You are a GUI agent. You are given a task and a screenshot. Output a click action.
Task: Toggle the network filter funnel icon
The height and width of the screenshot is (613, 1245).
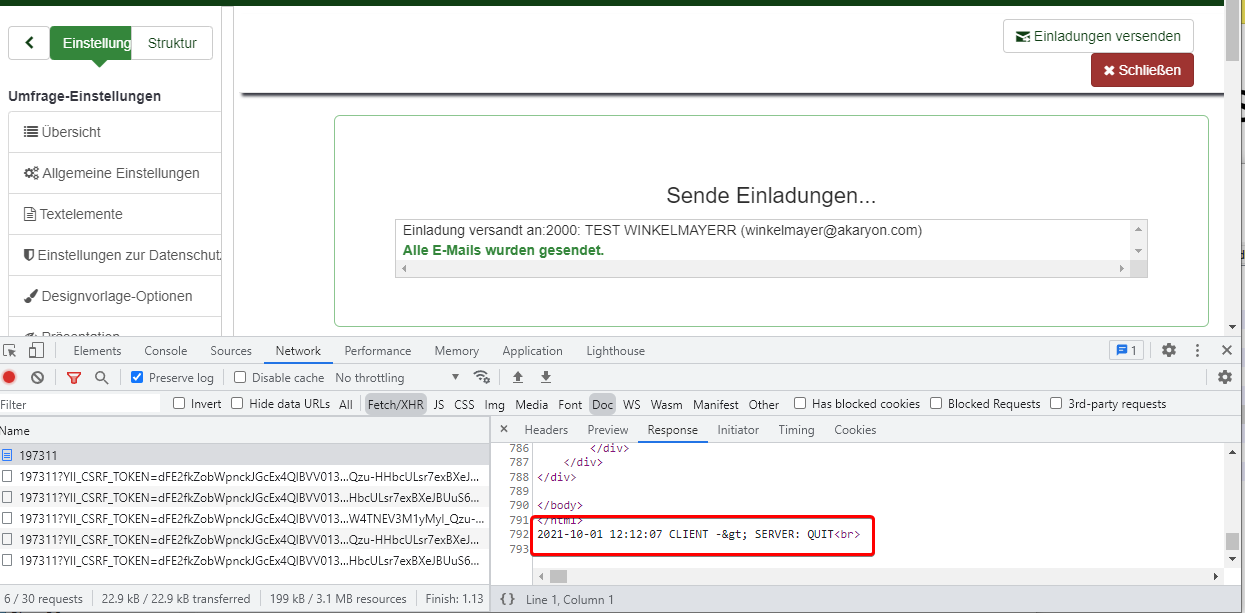point(74,378)
